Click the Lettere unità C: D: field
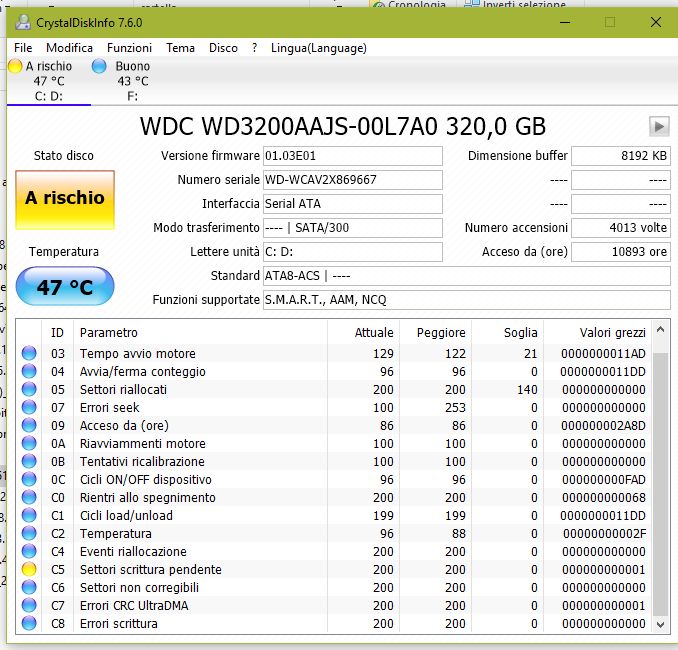The height and width of the screenshot is (650, 678). click(x=353, y=252)
